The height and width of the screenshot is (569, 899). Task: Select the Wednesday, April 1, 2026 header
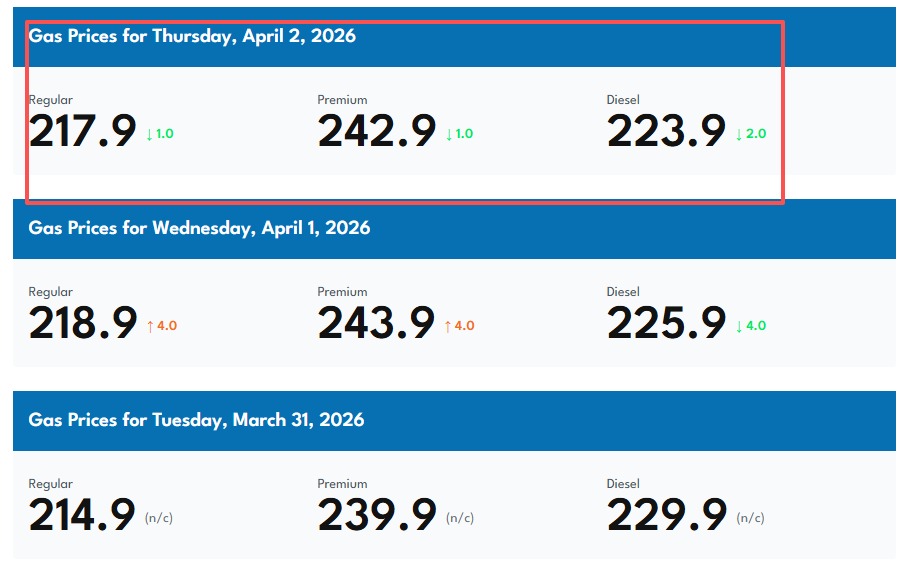(x=199, y=229)
